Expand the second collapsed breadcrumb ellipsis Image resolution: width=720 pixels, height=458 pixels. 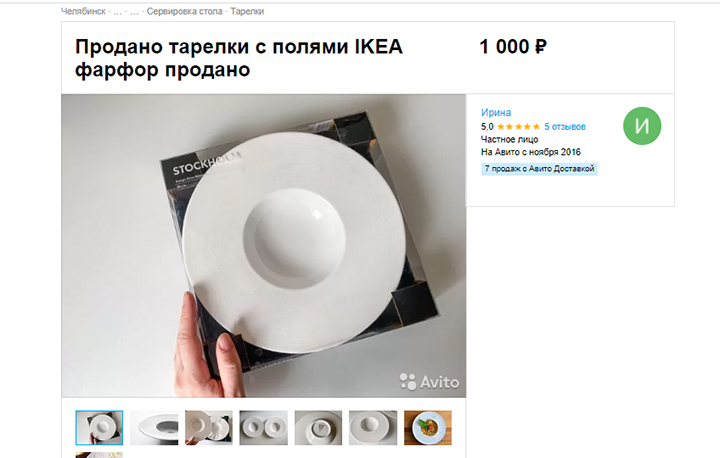pyautogui.click(x=134, y=12)
